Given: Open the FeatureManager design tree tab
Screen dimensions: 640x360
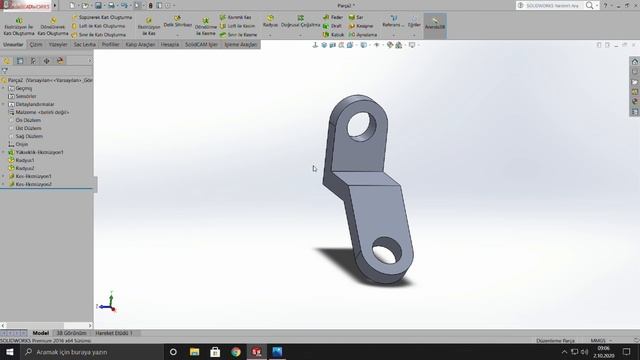Looking at the screenshot, I should 7,61.
